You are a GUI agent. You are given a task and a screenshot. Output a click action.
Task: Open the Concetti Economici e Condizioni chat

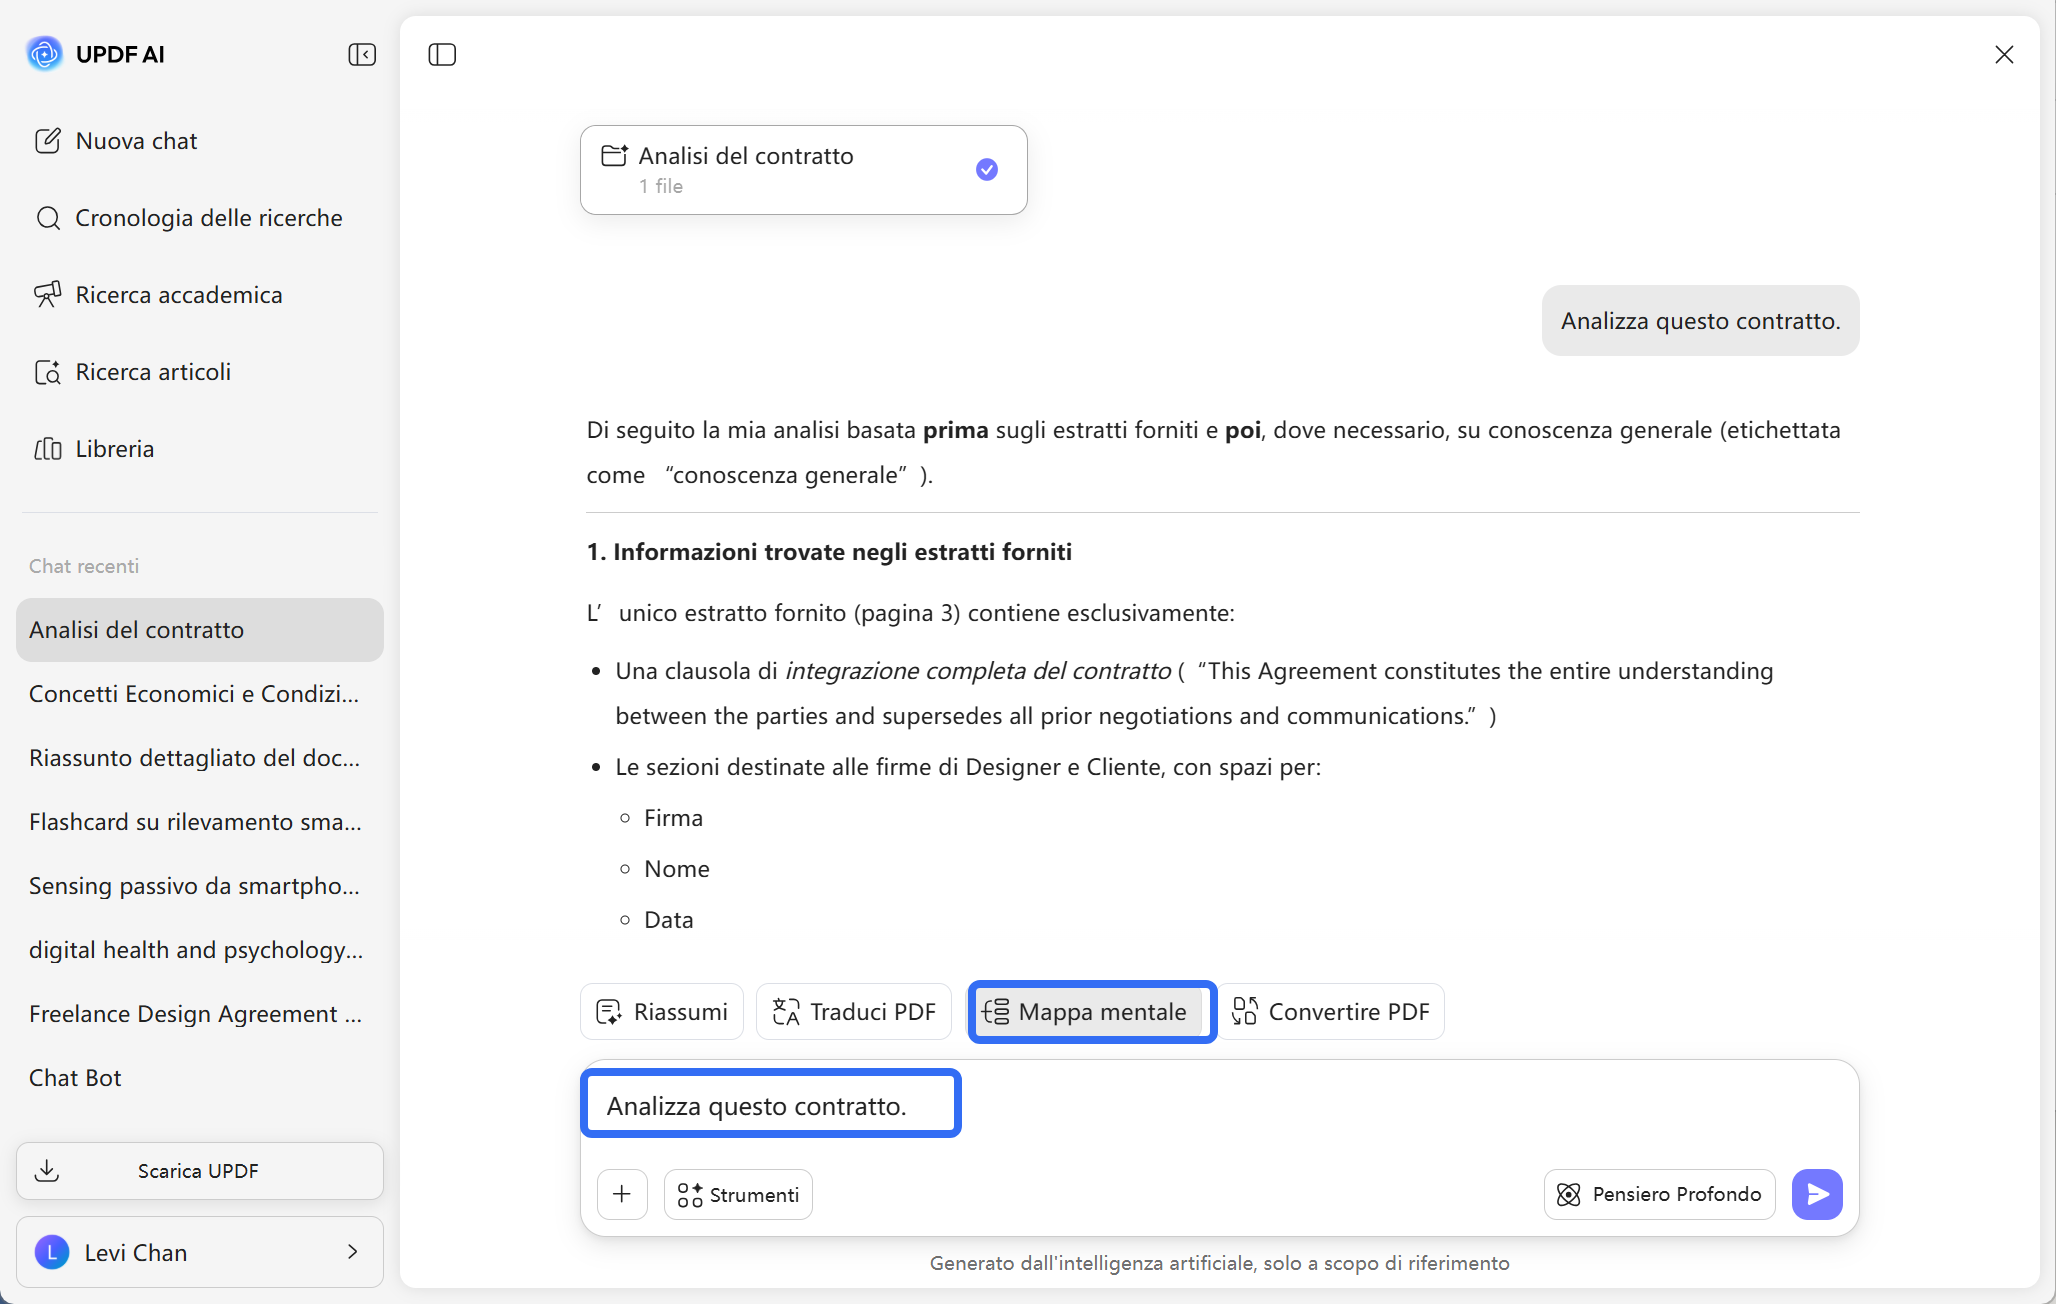click(x=193, y=693)
